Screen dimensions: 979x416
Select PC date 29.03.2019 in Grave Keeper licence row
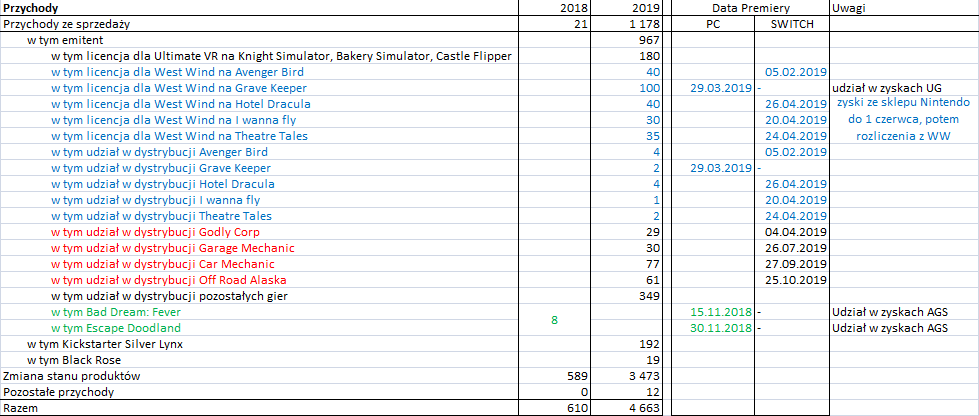720,88
